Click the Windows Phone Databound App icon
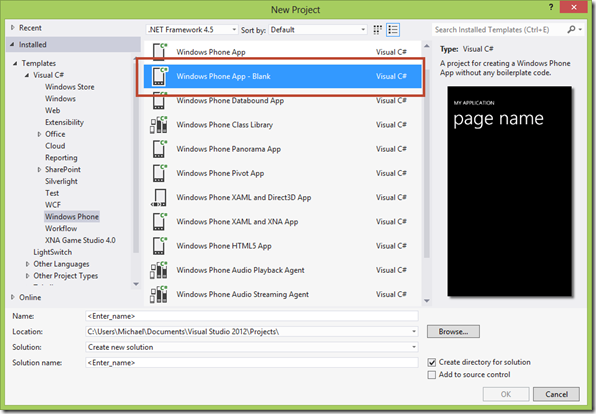The height and width of the screenshot is (414, 596). tap(159, 100)
